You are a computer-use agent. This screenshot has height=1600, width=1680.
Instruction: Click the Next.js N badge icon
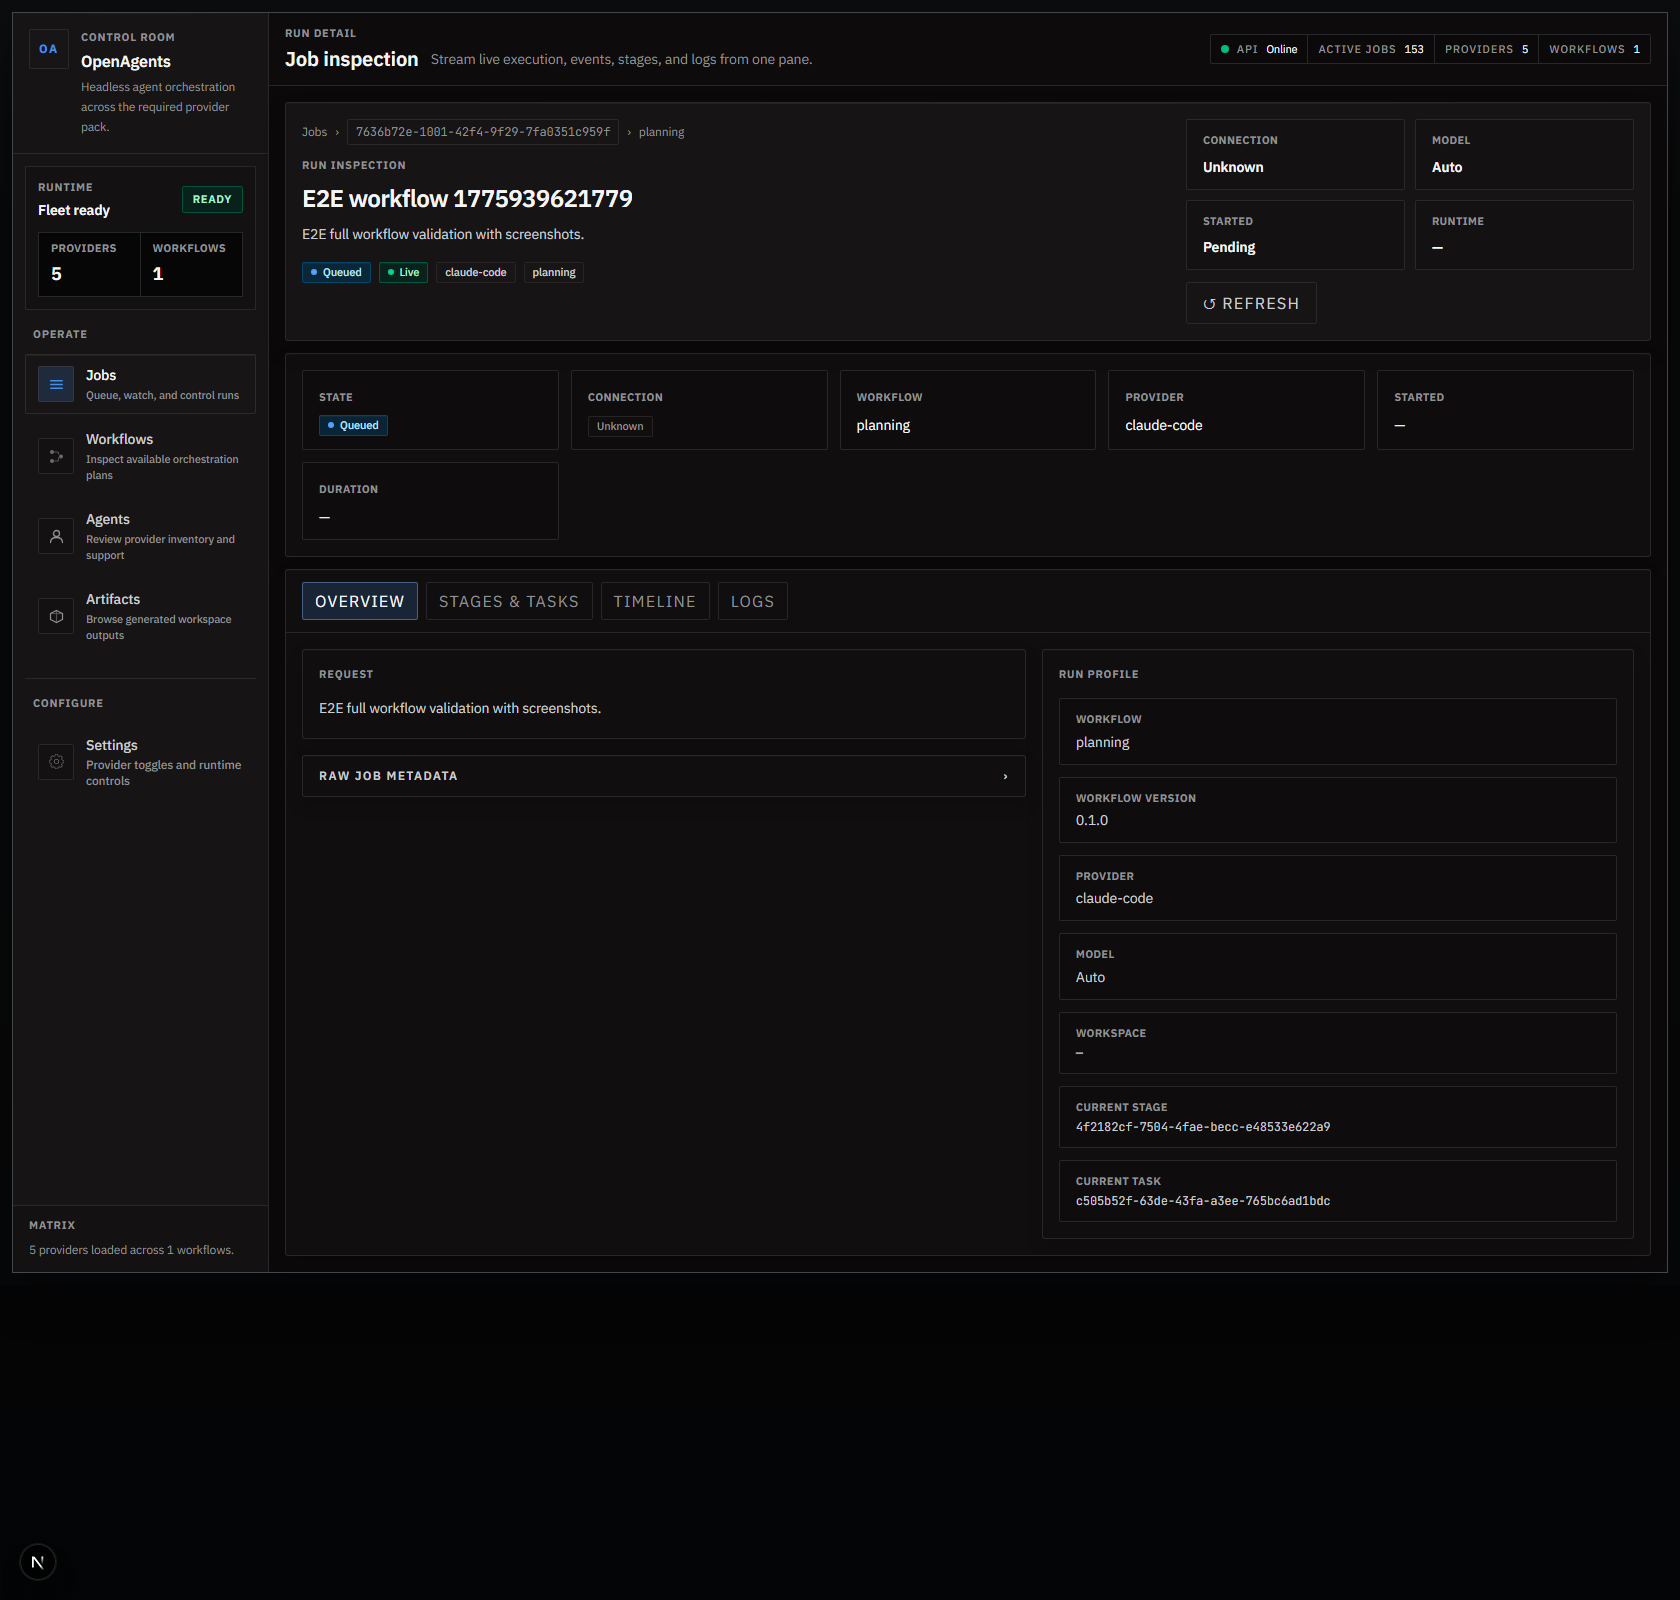point(38,1562)
